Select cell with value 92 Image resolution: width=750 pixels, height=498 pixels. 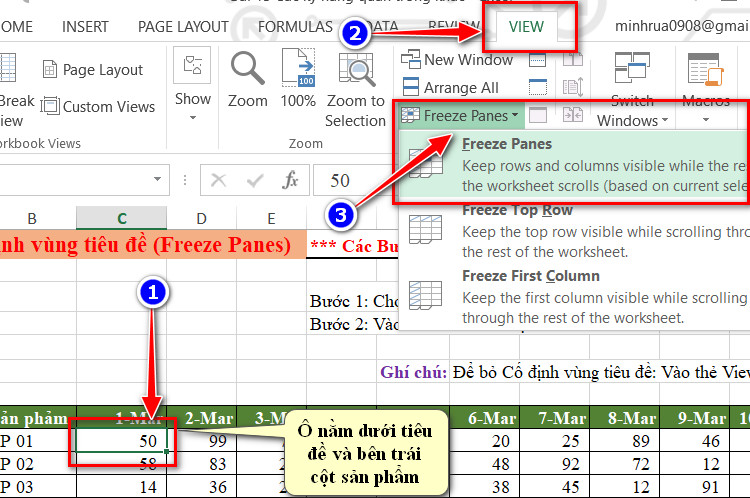point(555,464)
